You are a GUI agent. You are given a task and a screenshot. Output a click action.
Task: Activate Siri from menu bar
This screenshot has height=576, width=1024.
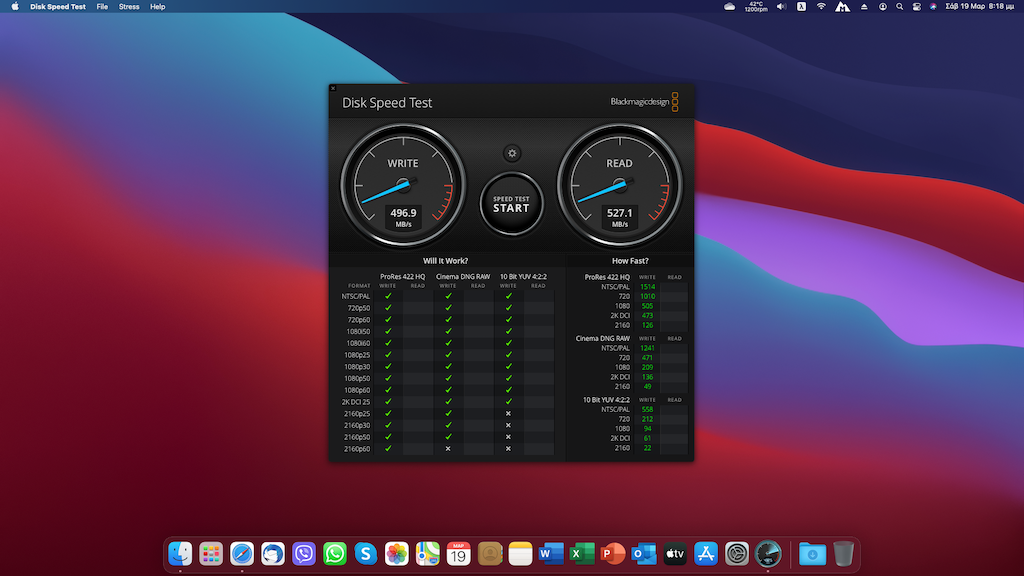[933, 7]
